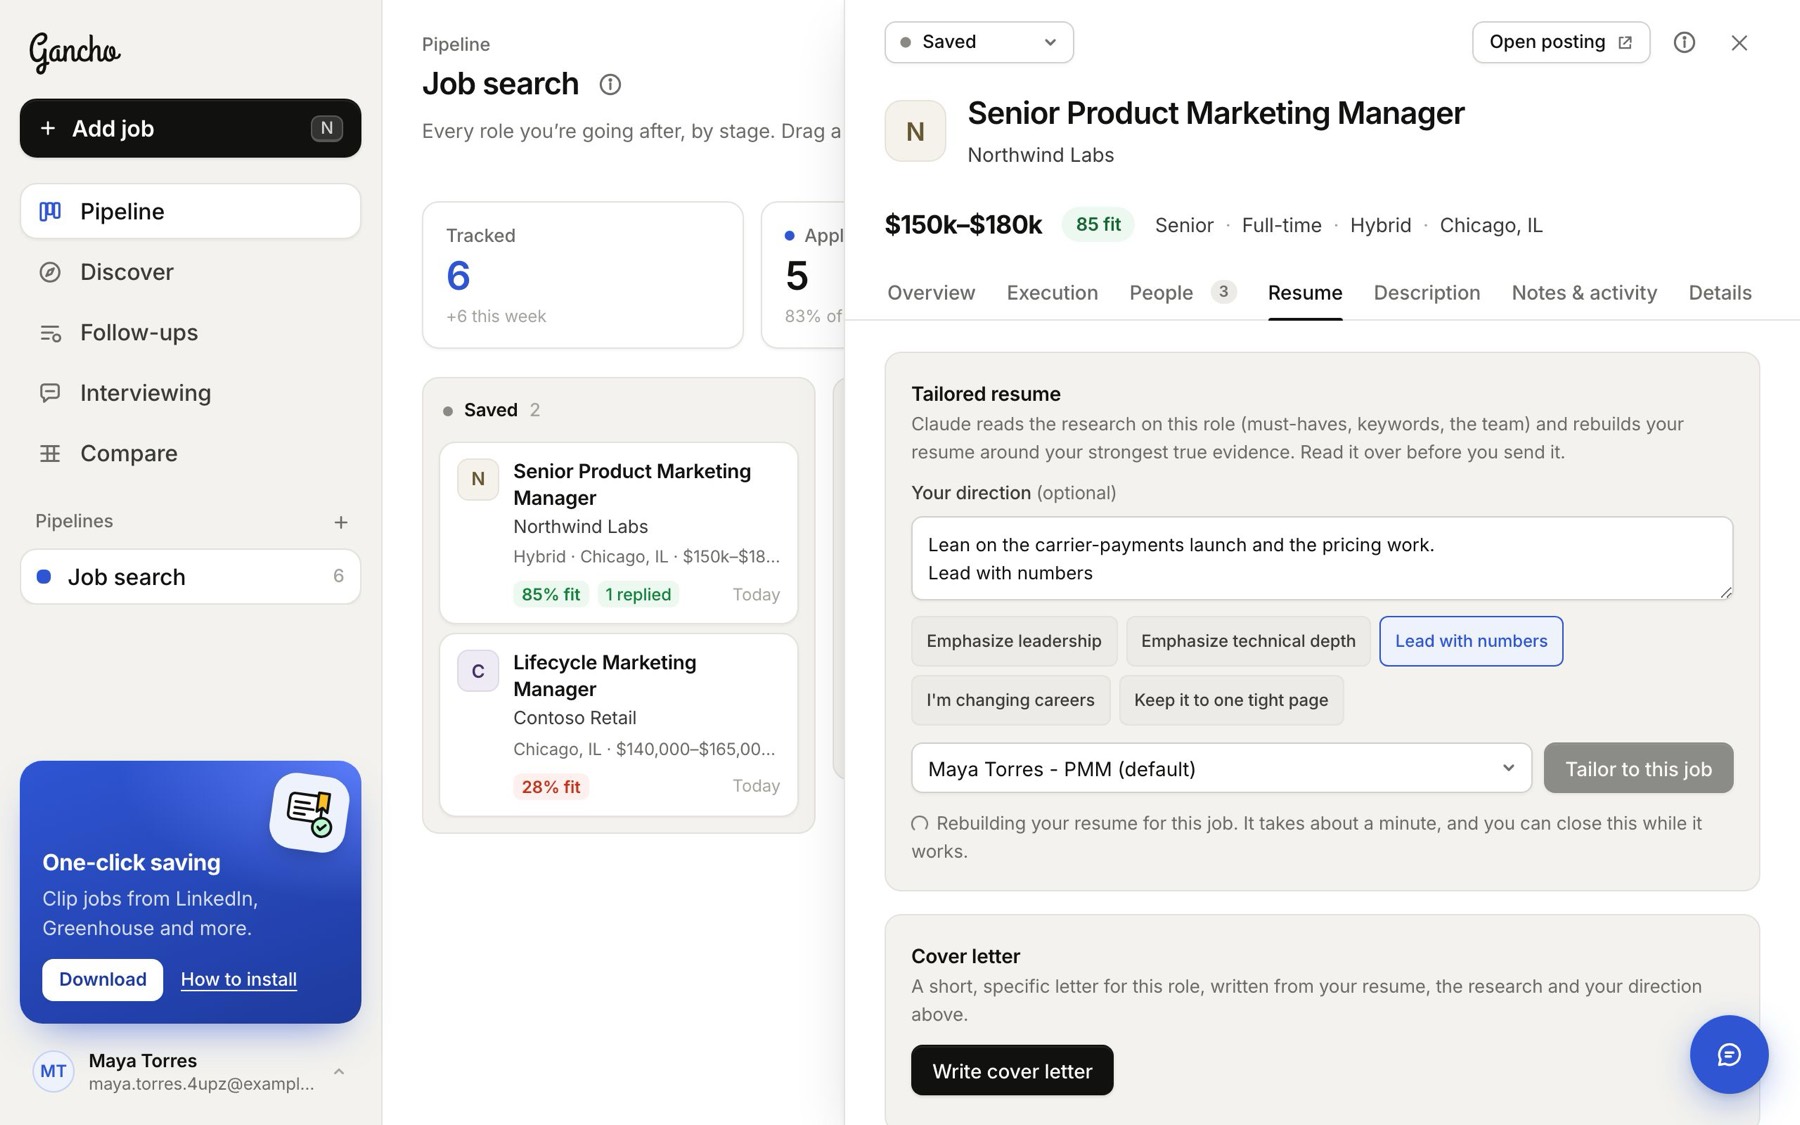Viewport: 1800px width, 1125px height.
Task: Add a new pipeline with plus icon
Action: coord(341,522)
